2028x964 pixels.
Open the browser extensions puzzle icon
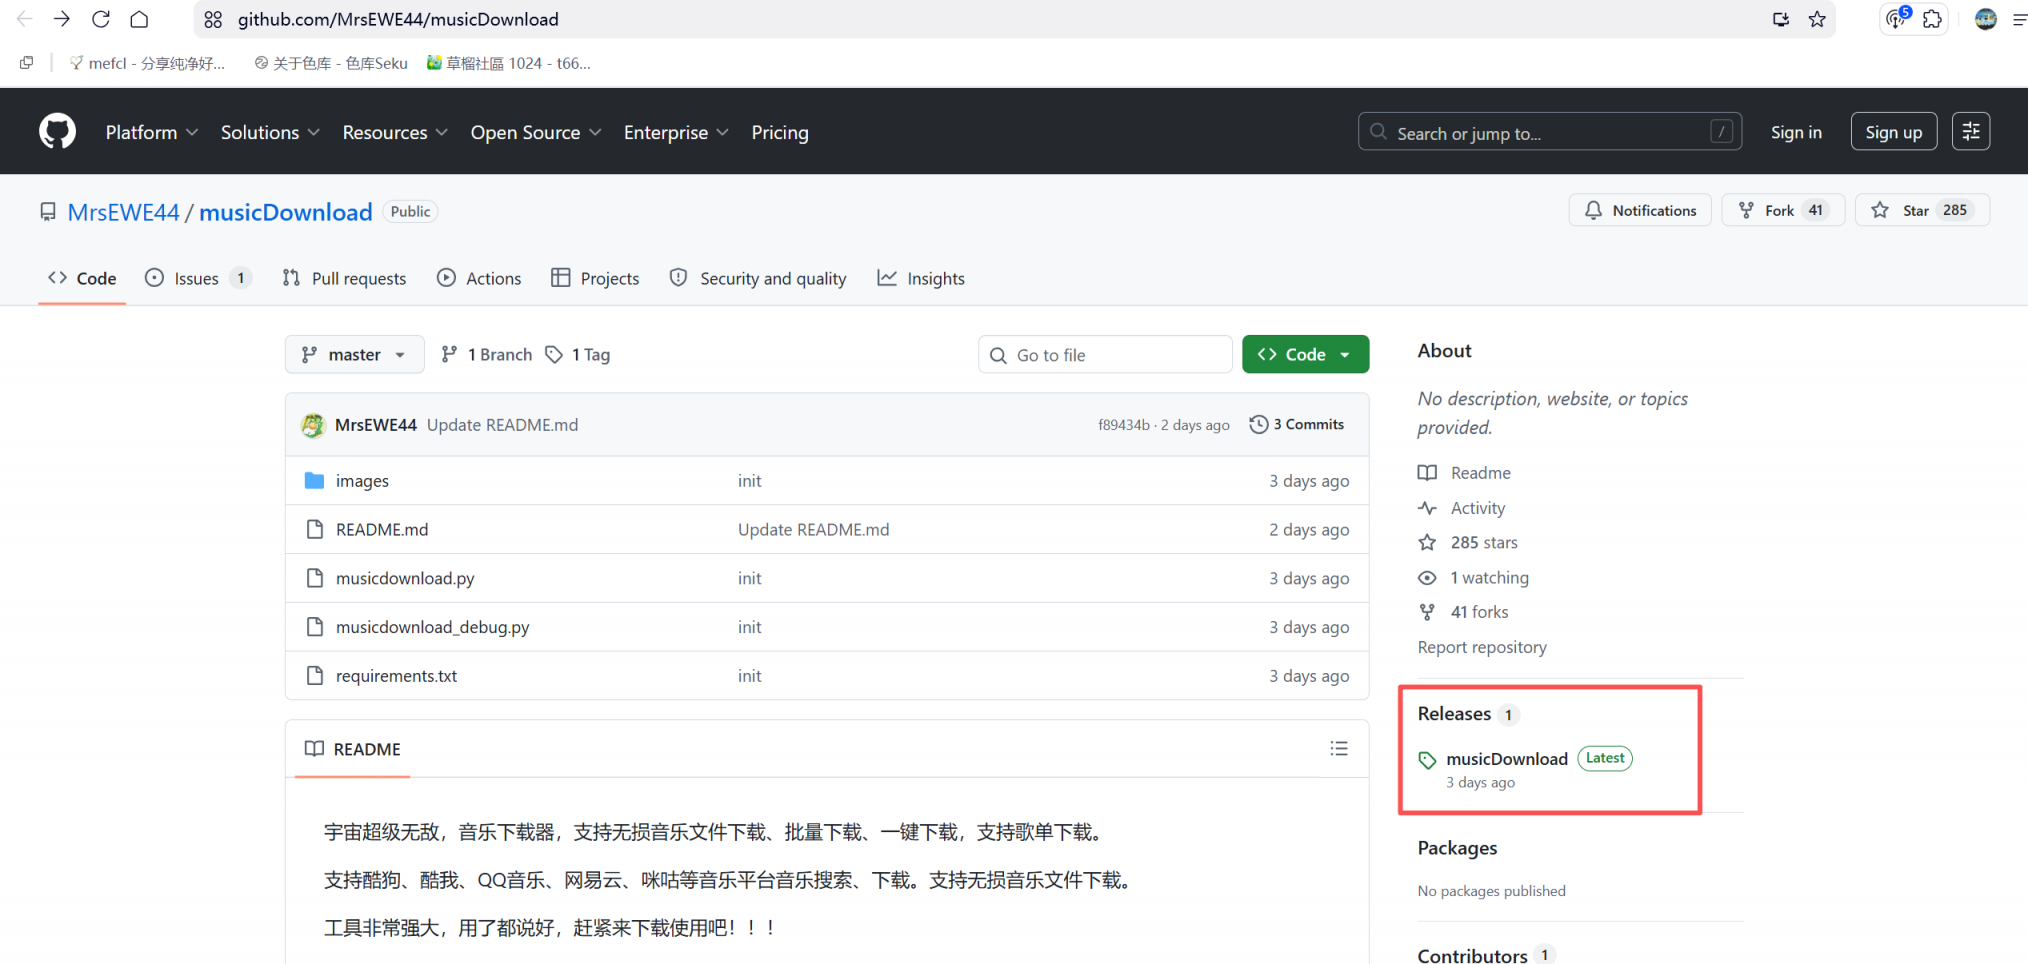[x=1932, y=19]
